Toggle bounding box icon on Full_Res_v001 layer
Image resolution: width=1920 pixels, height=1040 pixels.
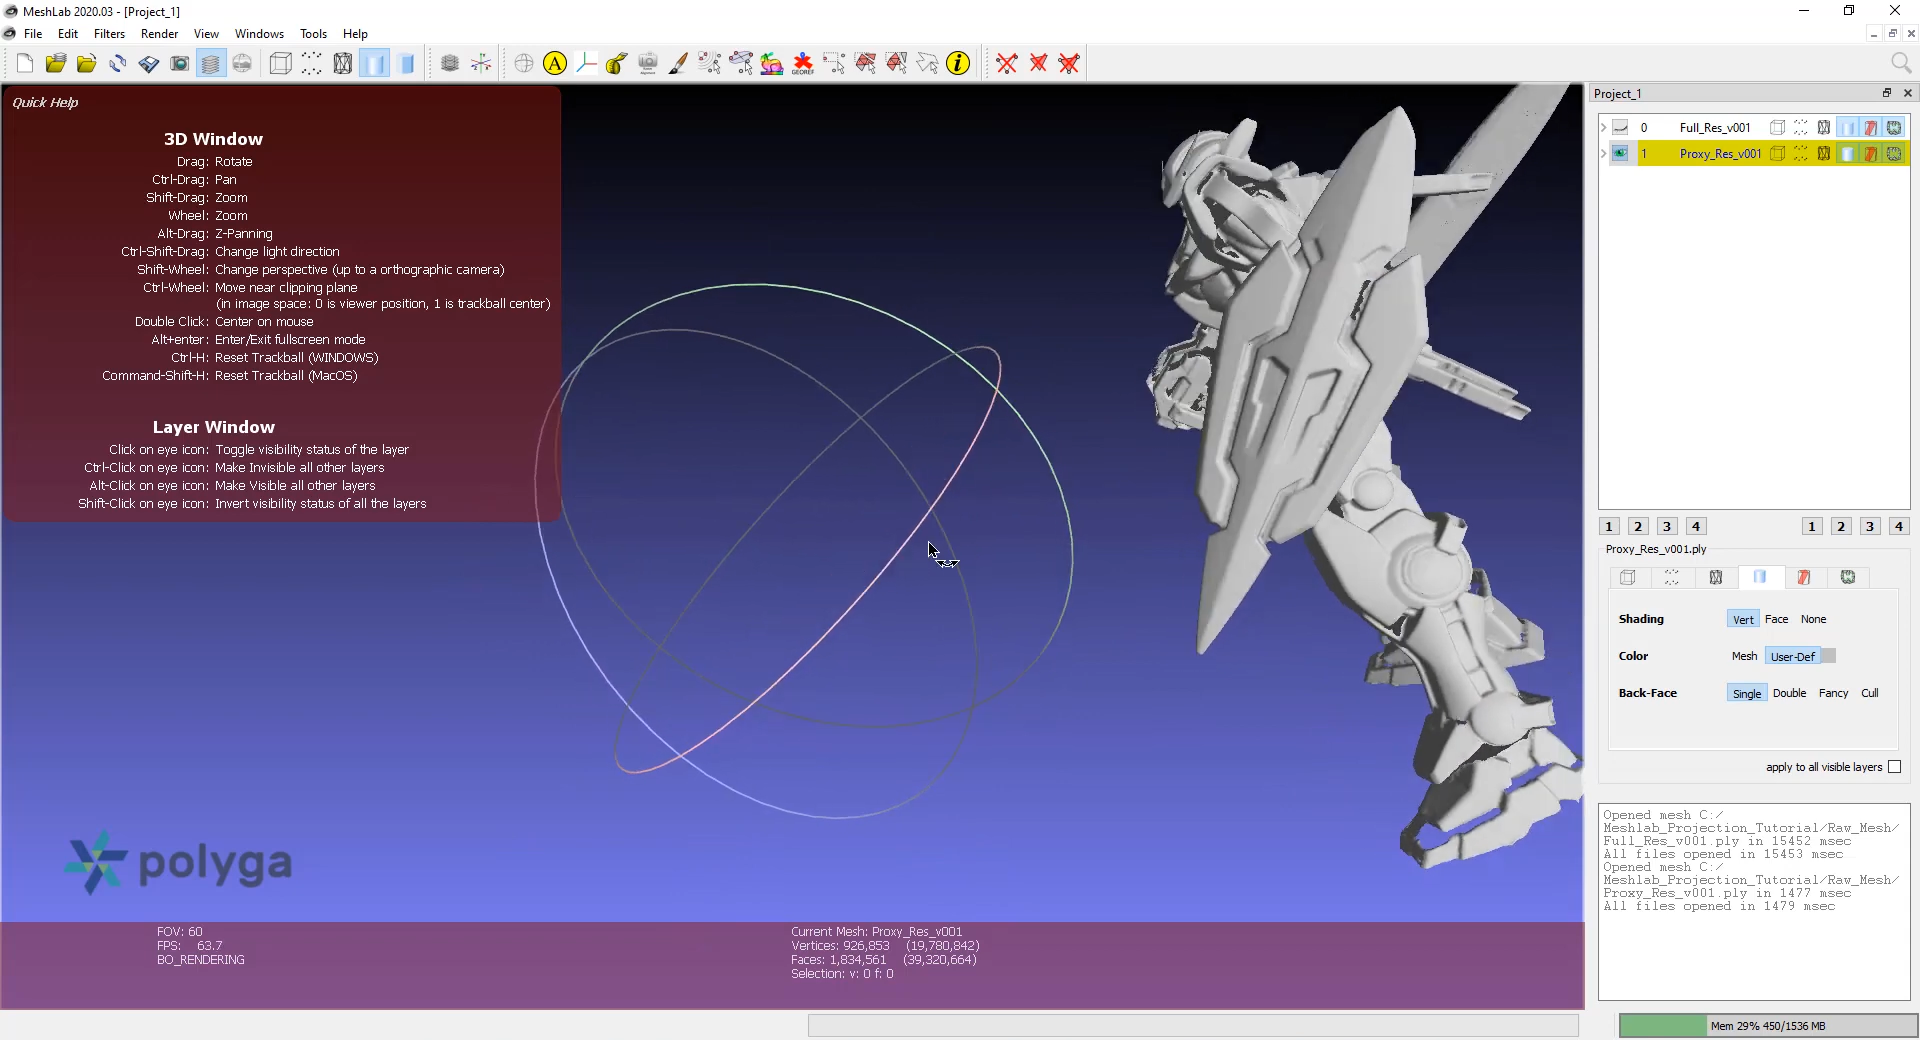pyautogui.click(x=1777, y=128)
